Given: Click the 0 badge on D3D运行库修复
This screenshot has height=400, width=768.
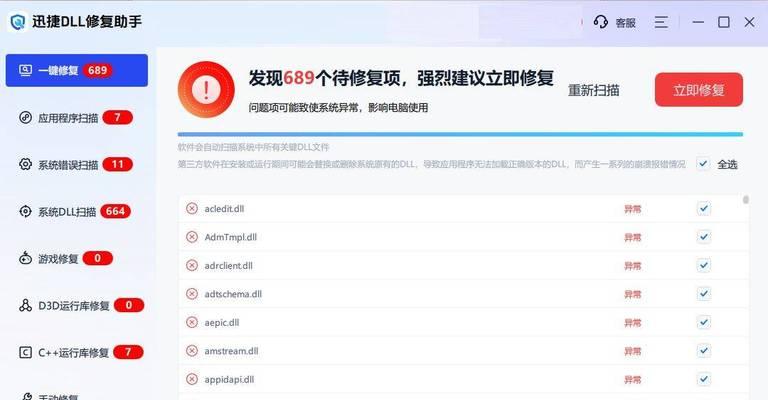Looking at the screenshot, I should tap(129, 306).
